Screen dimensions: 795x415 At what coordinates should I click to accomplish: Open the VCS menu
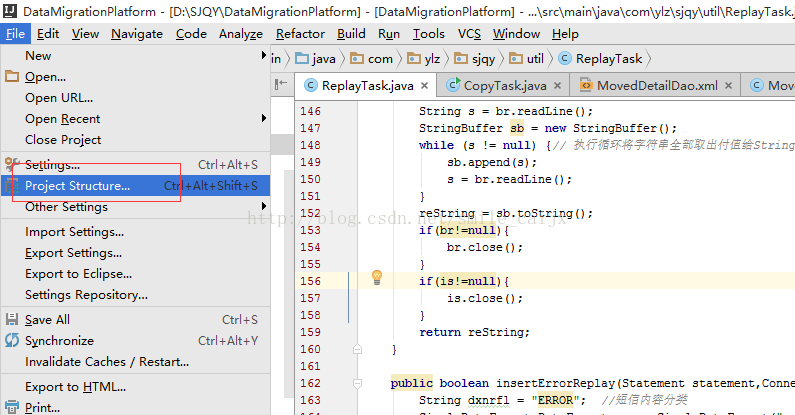click(469, 34)
